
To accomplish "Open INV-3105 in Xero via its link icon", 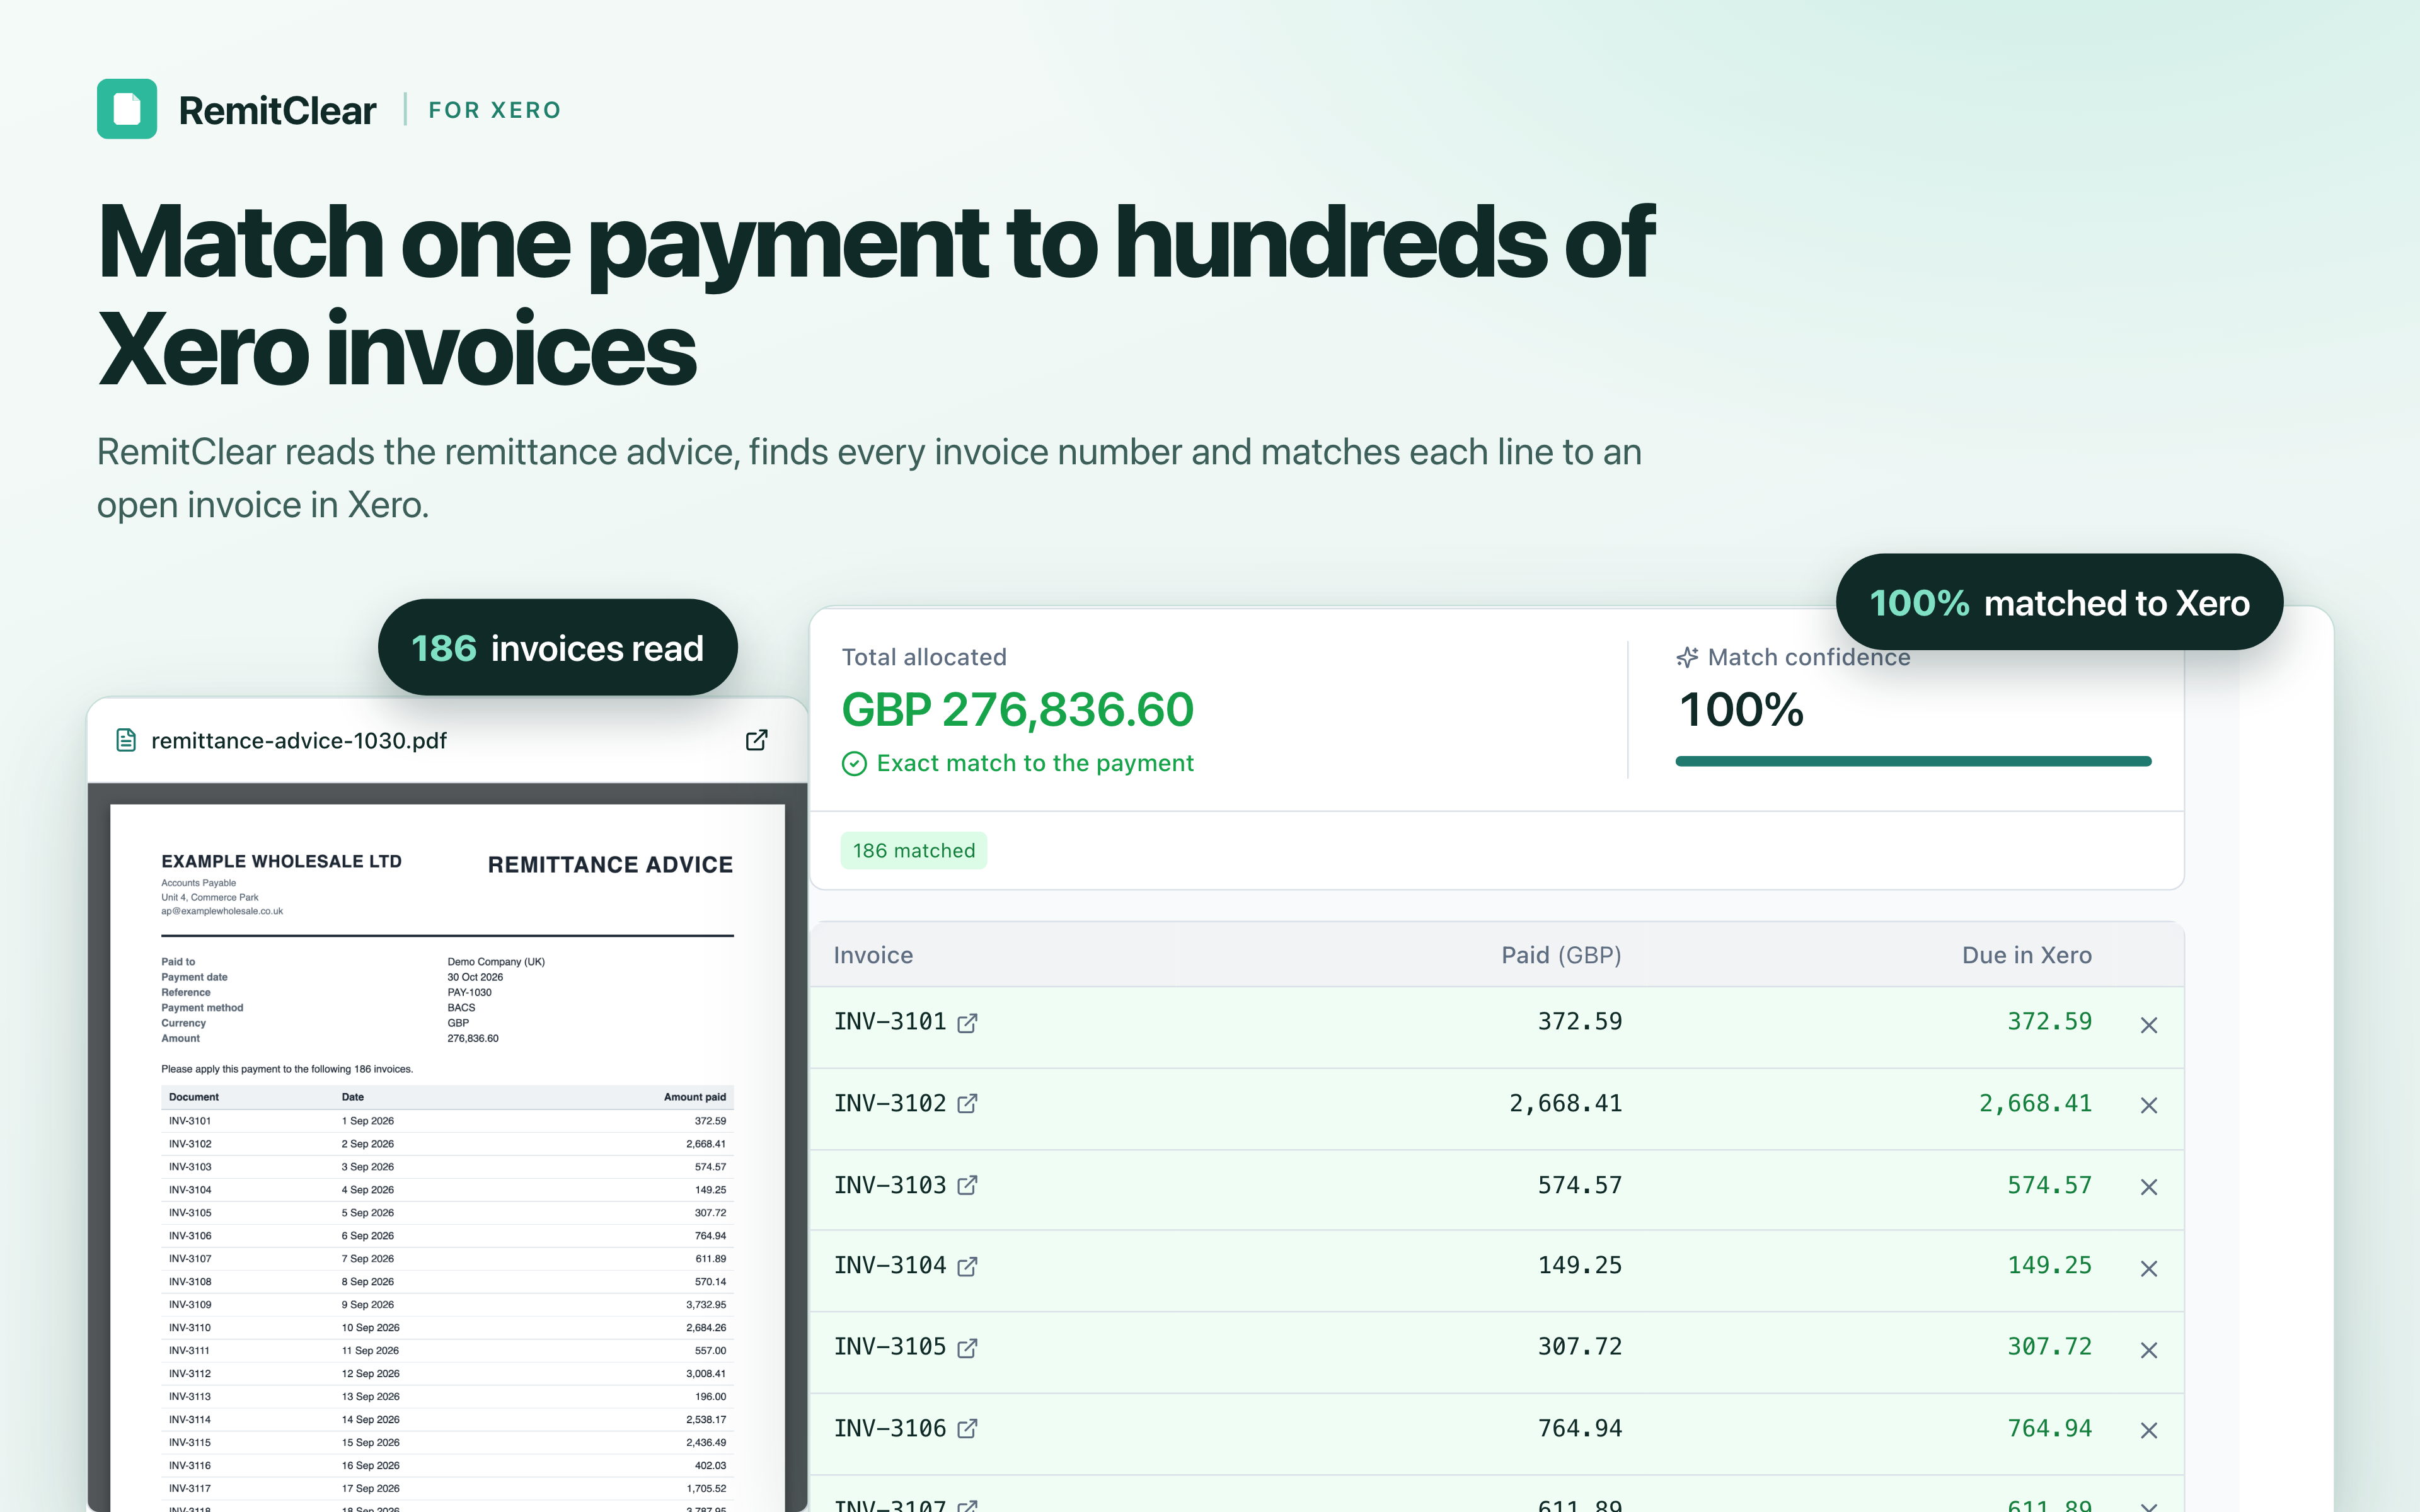I will (967, 1348).
